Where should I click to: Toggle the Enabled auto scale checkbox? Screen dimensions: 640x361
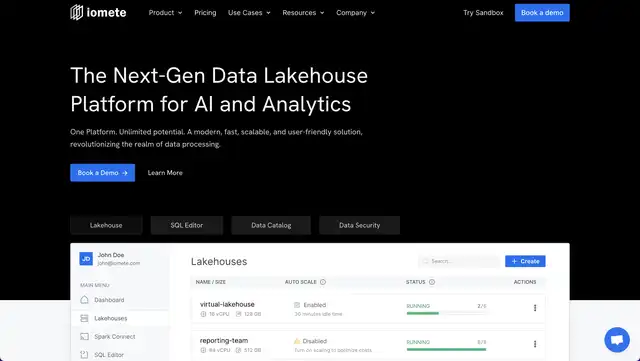(x=297, y=305)
